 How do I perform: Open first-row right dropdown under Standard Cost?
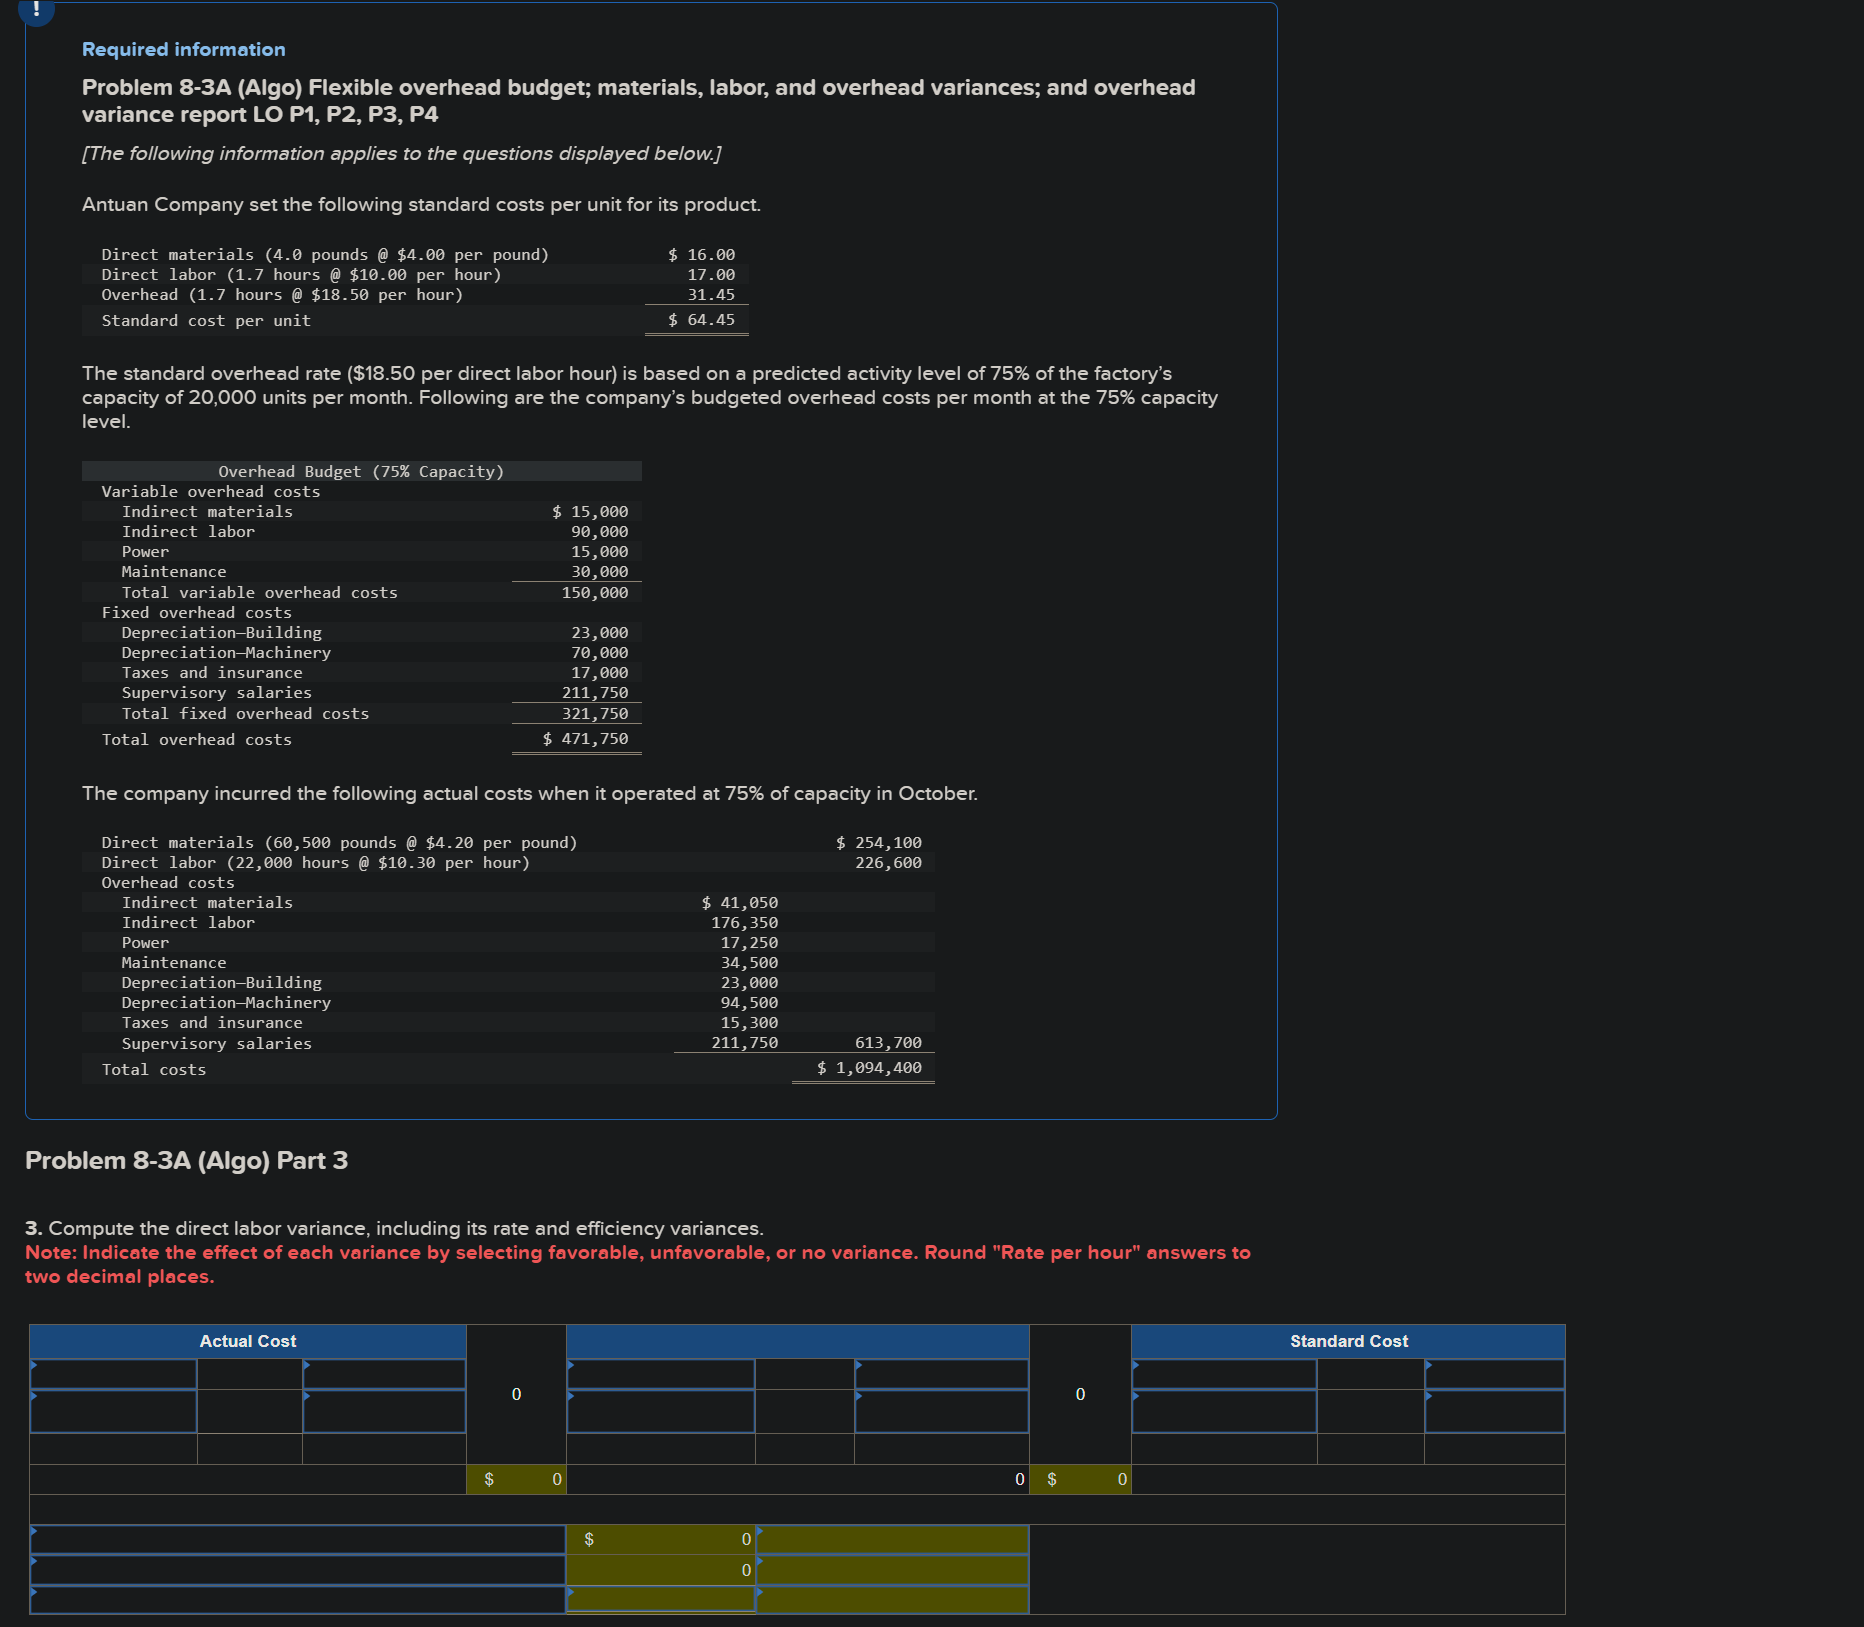click(x=1494, y=1373)
